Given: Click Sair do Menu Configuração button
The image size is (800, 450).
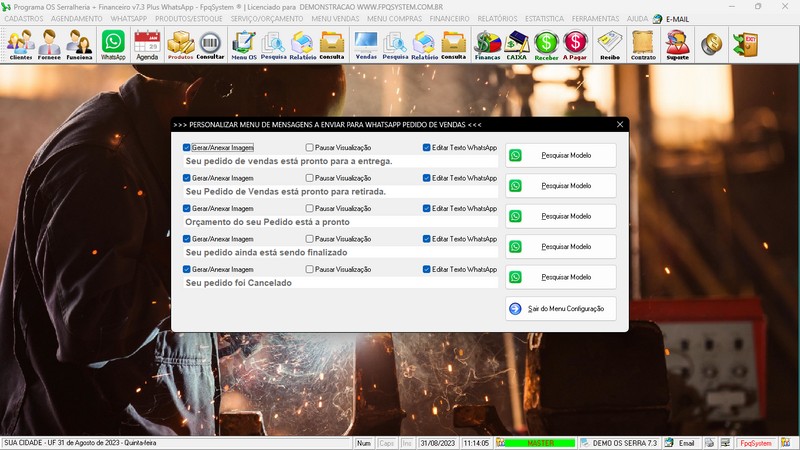Looking at the screenshot, I should pos(561,309).
